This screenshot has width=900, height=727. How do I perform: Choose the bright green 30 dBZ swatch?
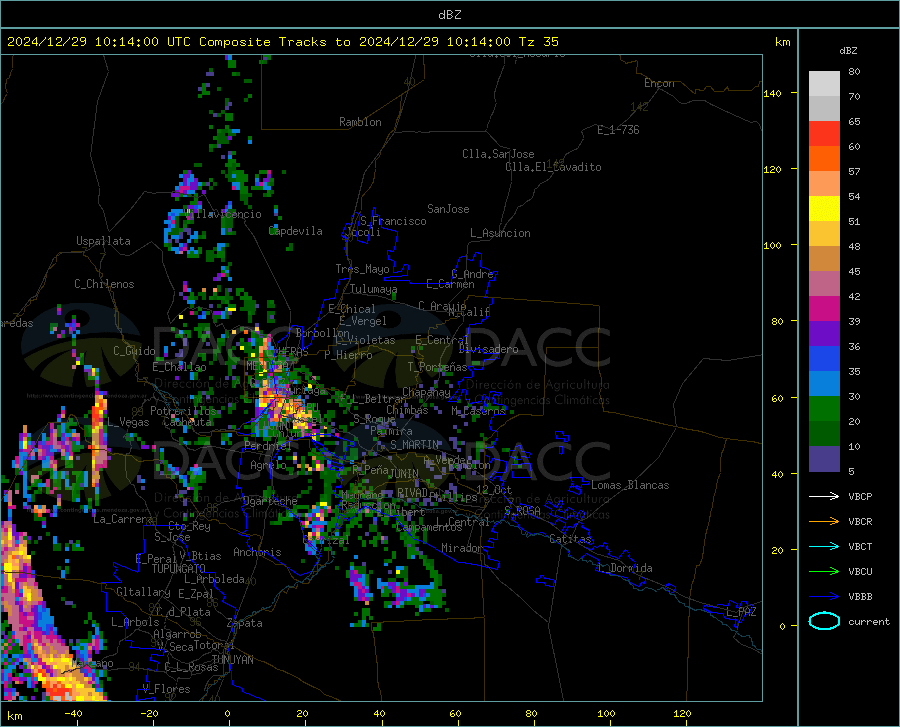824,409
